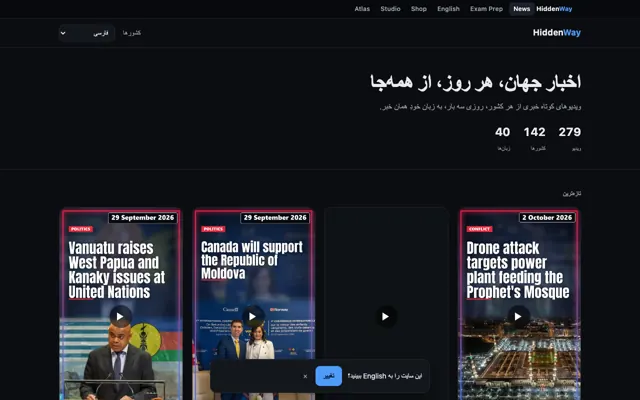
Task: Play the Drone attack power plant video
Action: coord(518,316)
